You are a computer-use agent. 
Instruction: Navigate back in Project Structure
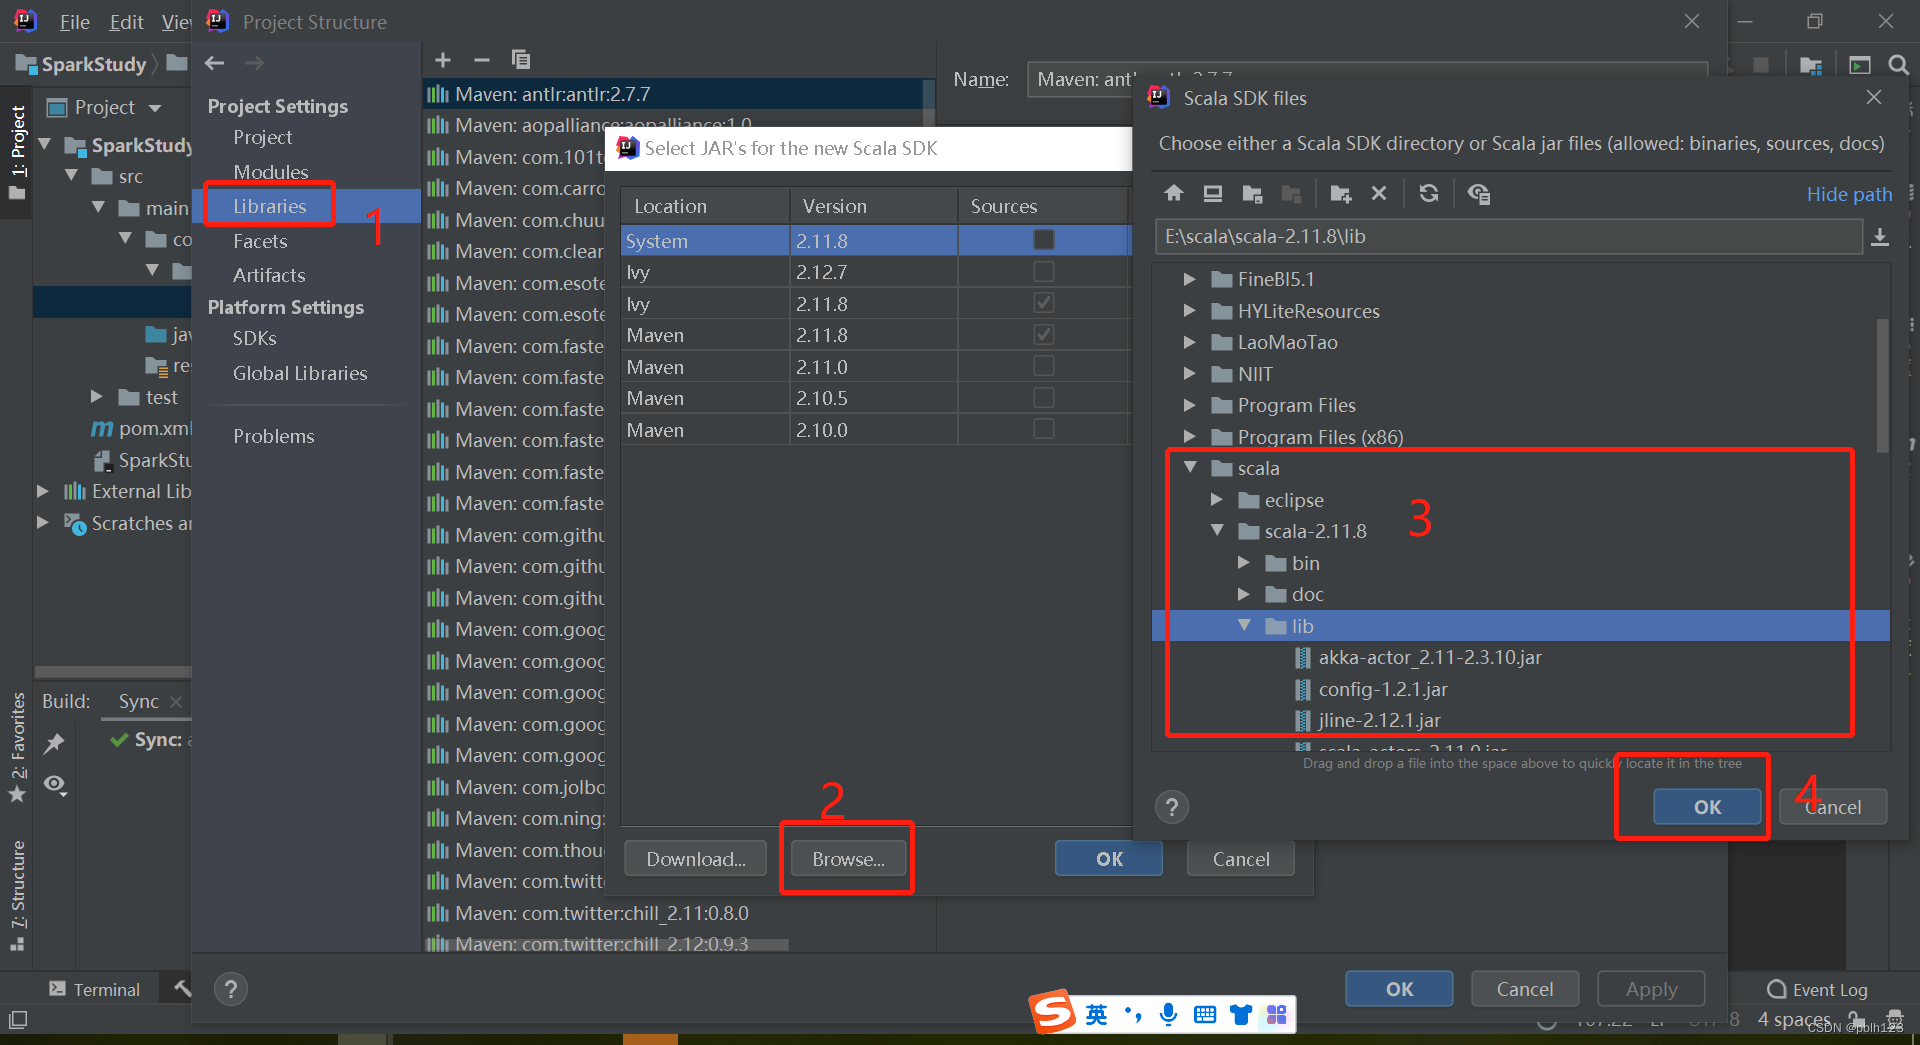point(214,63)
